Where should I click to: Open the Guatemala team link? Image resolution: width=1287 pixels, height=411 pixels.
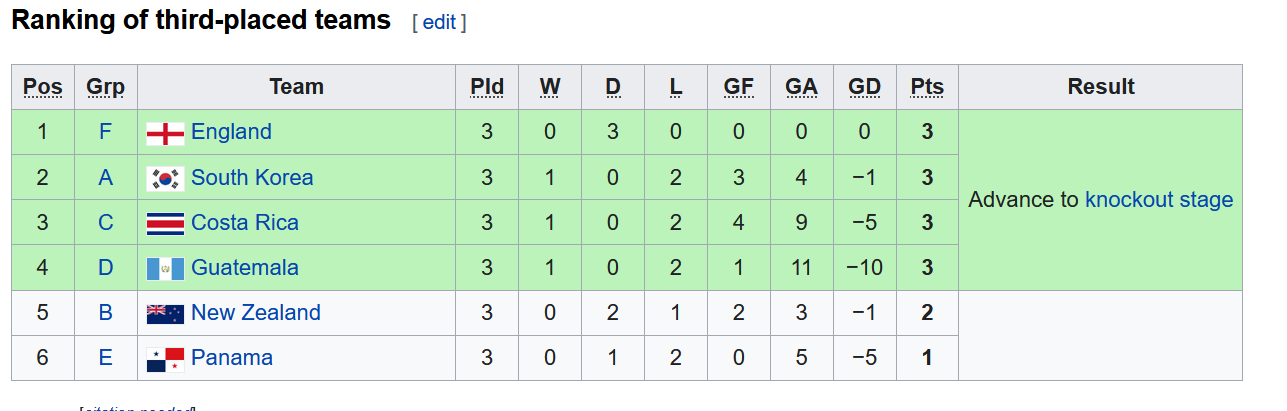[245, 267]
